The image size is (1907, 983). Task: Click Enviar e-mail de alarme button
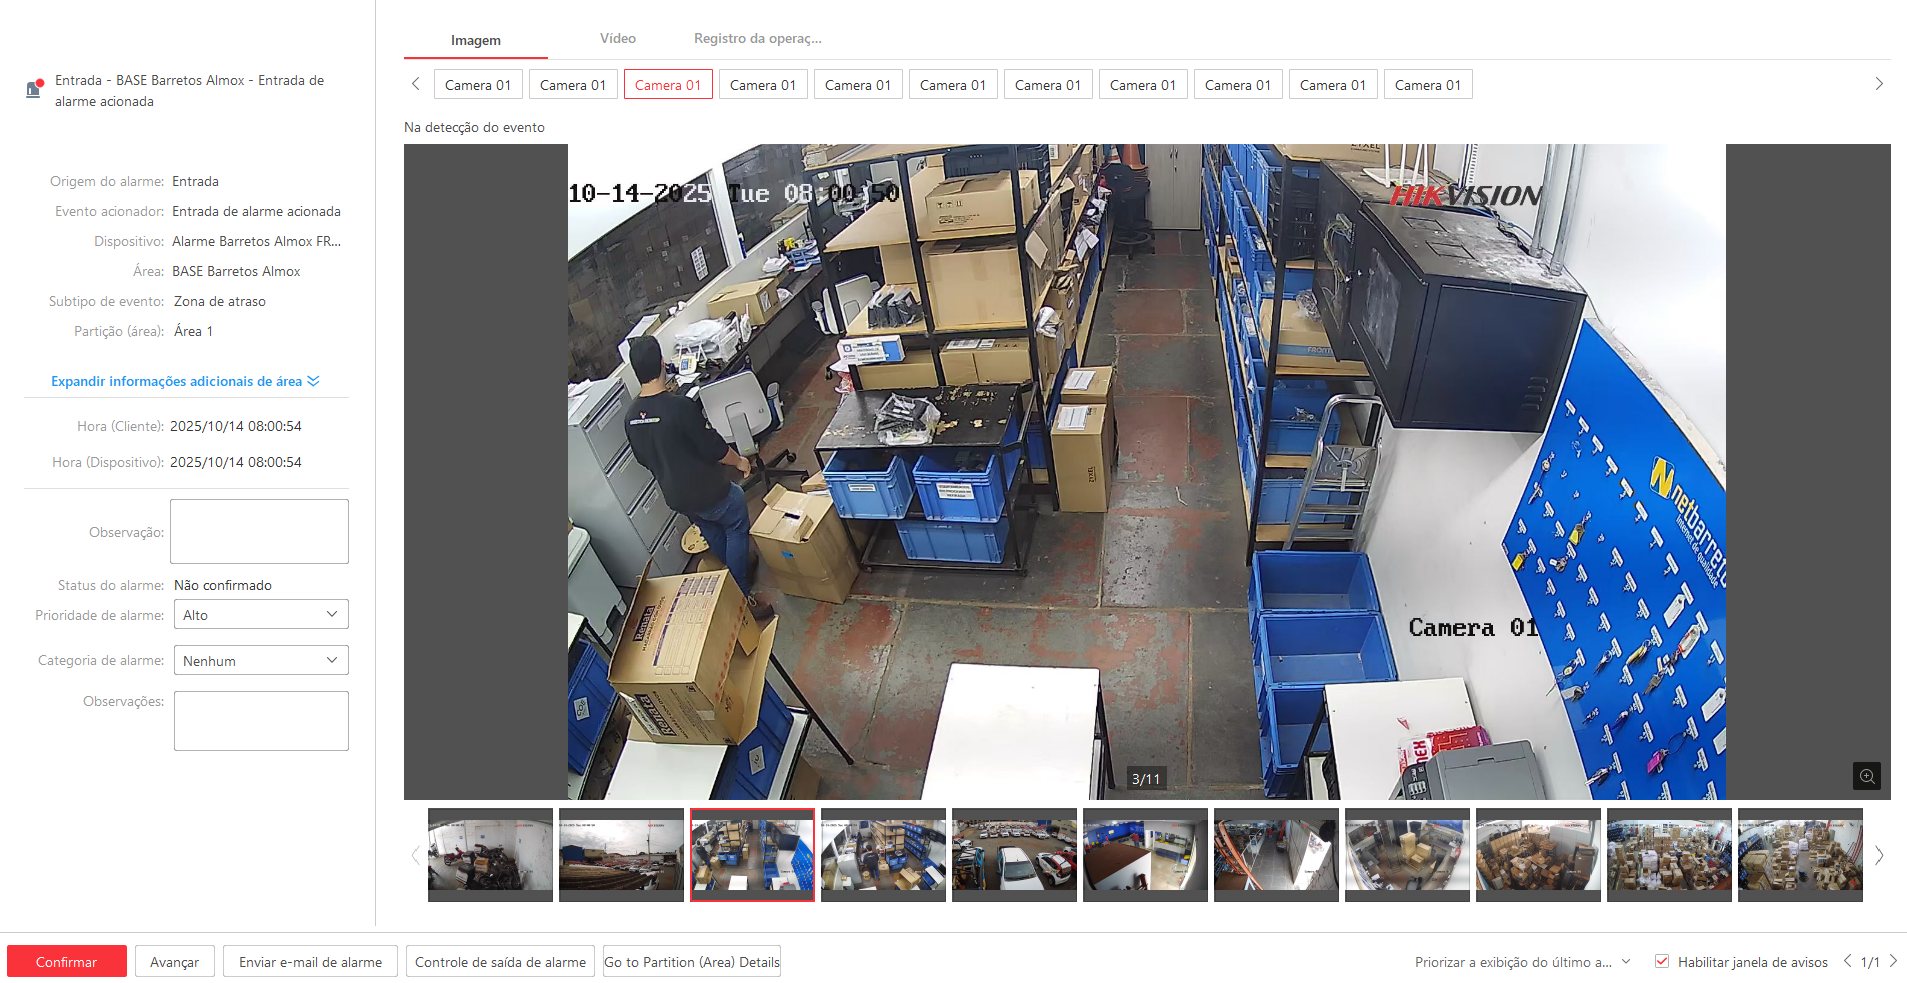click(310, 962)
